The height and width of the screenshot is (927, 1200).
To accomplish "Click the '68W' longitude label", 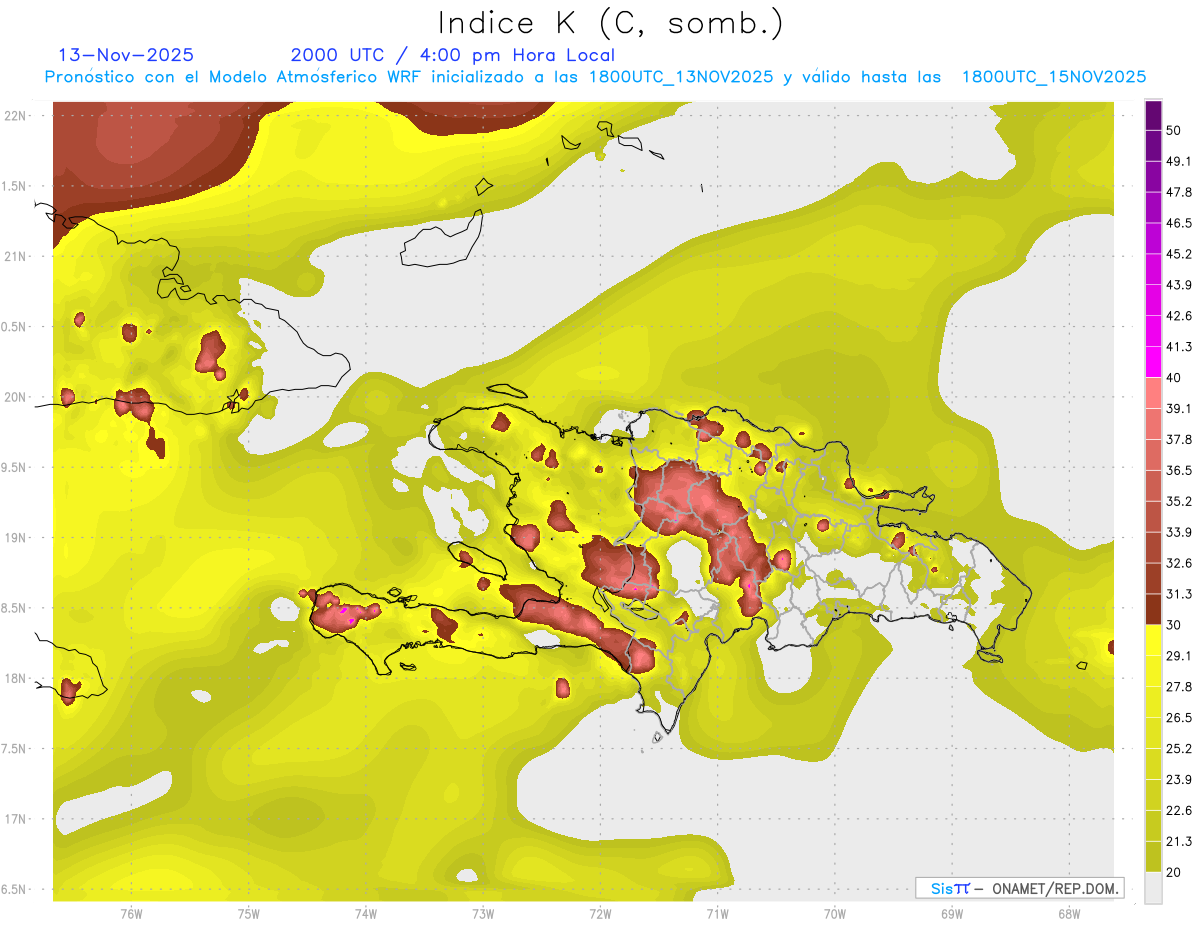I will point(1068,914).
